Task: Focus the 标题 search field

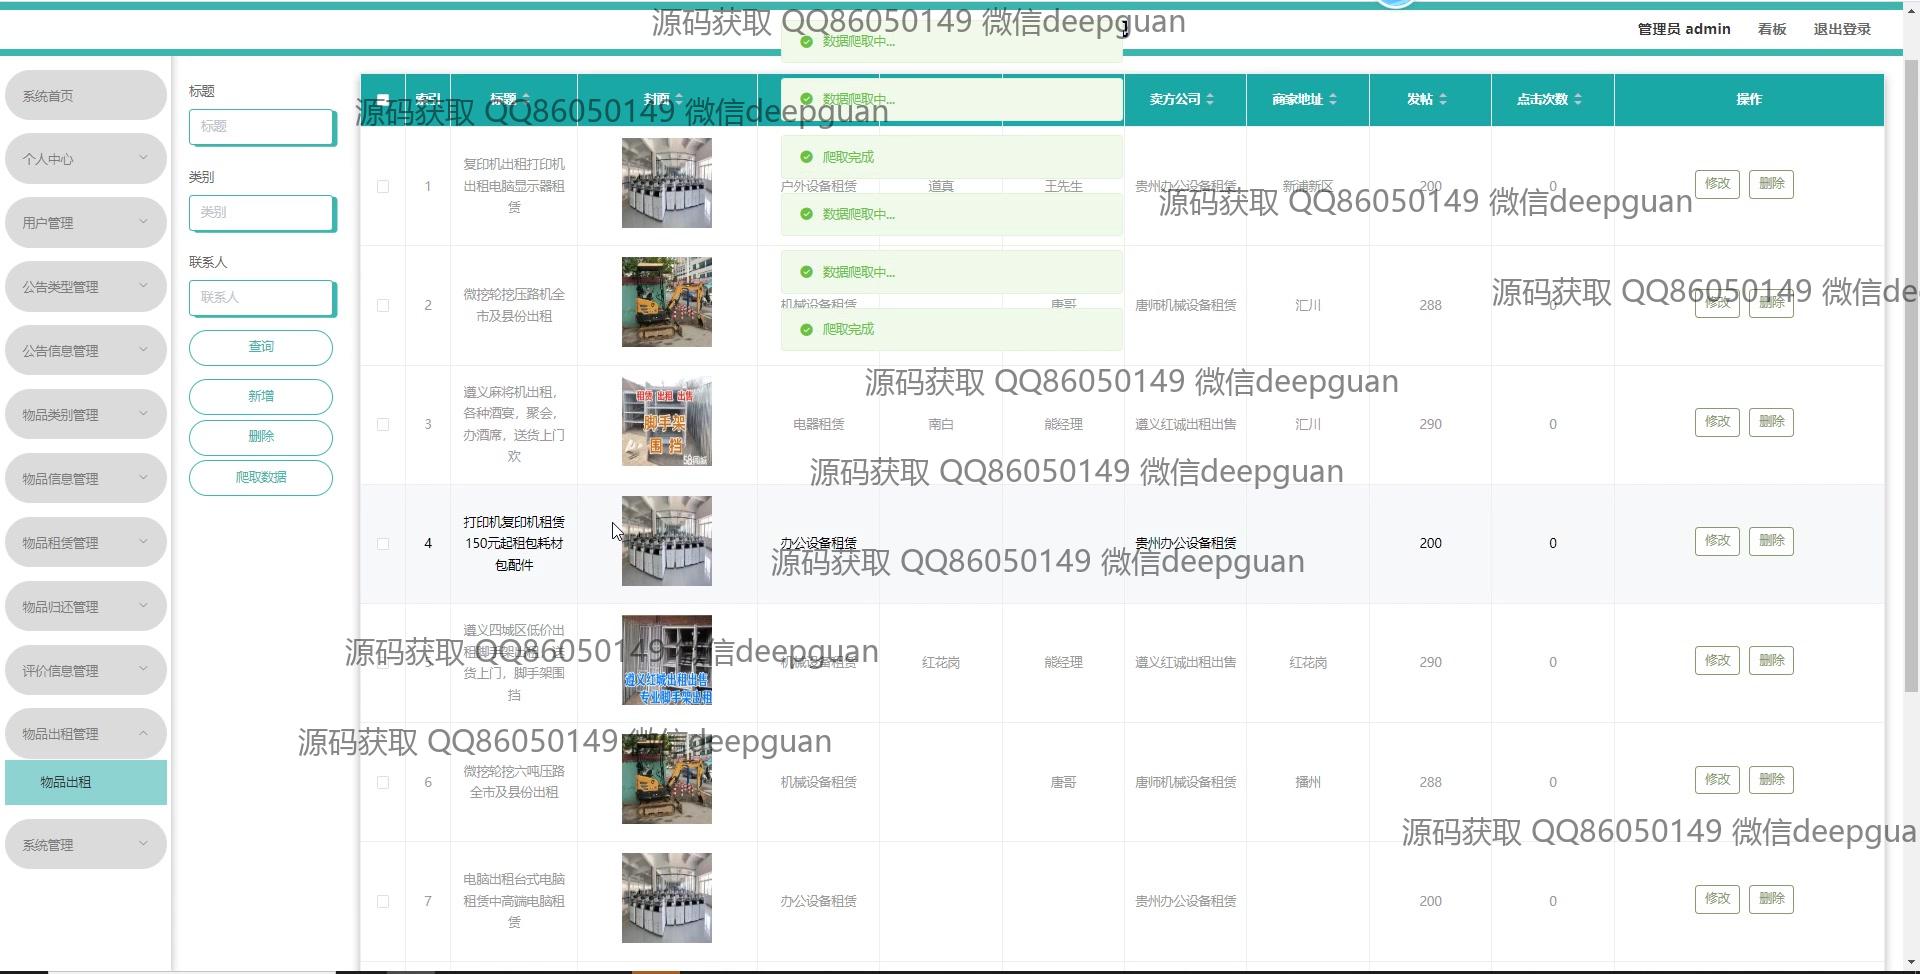Action: (x=262, y=126)
